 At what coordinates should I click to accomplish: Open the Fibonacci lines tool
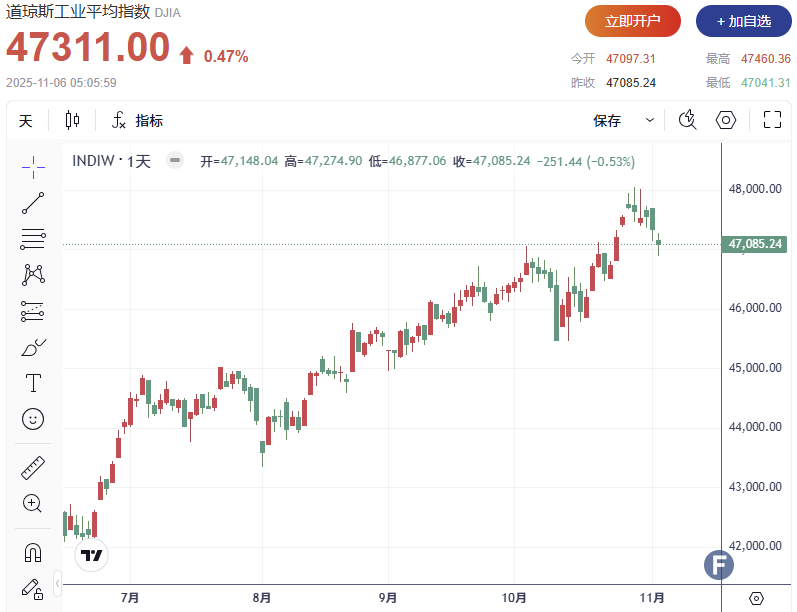33,239
